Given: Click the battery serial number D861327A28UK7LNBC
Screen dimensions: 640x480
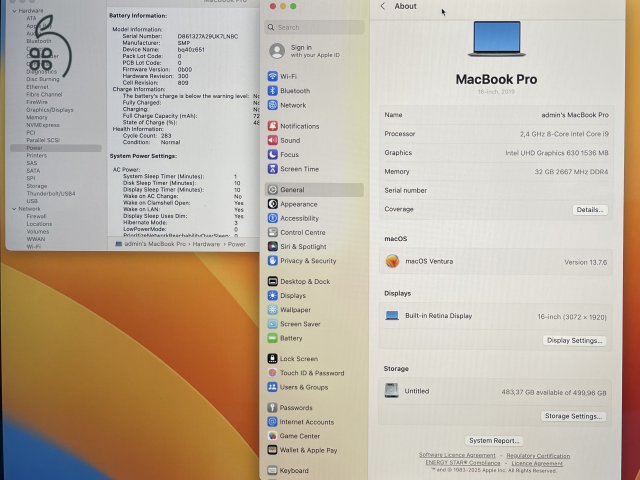Looking at the screenshot, I should click(208, 36).
